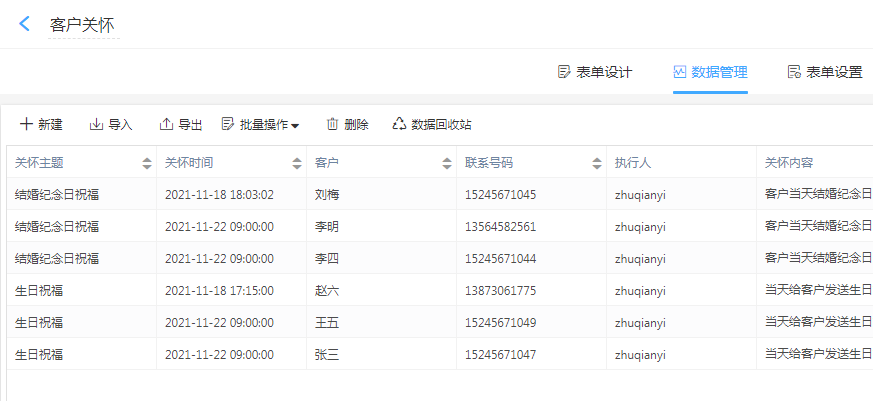Click phone number 15245671047 cell
Image resolution: width=873 pixels, height=401 pixels.
pyautogui.click(x=500, y=354)
